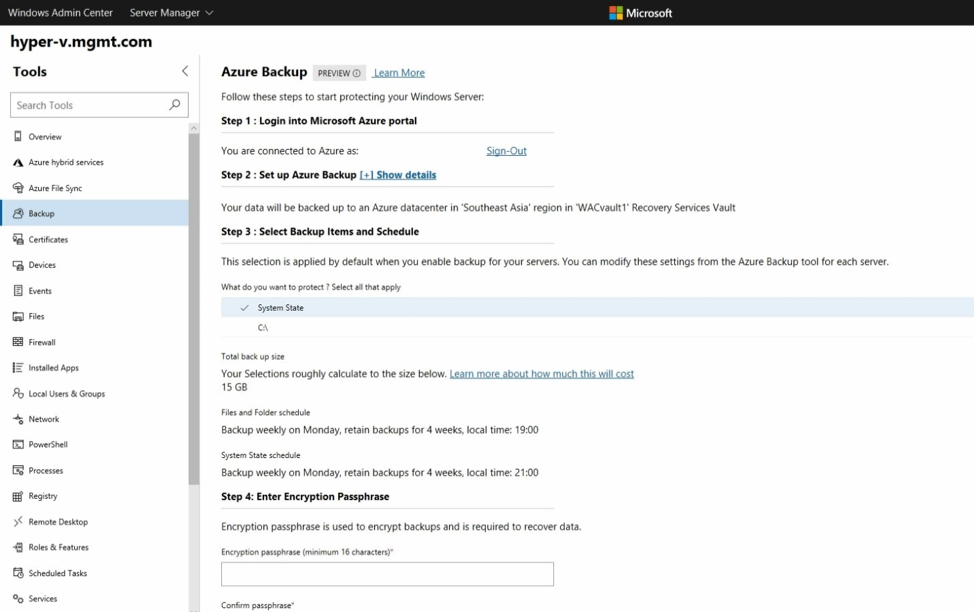Viewport: 974px width, 612px height.
Task: Click the PowerShell tool icon
Action: click(x=18, y=444)
